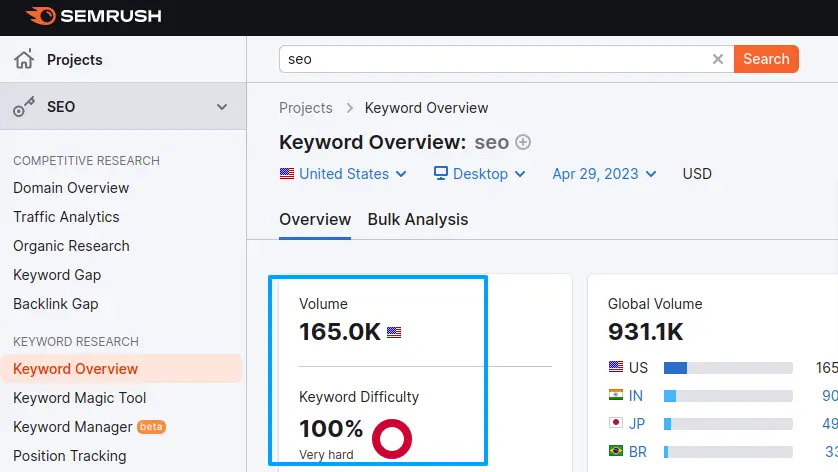Clear the search field with X icon
This screenshot has width=838, height=472.
(x=718, y=59)
